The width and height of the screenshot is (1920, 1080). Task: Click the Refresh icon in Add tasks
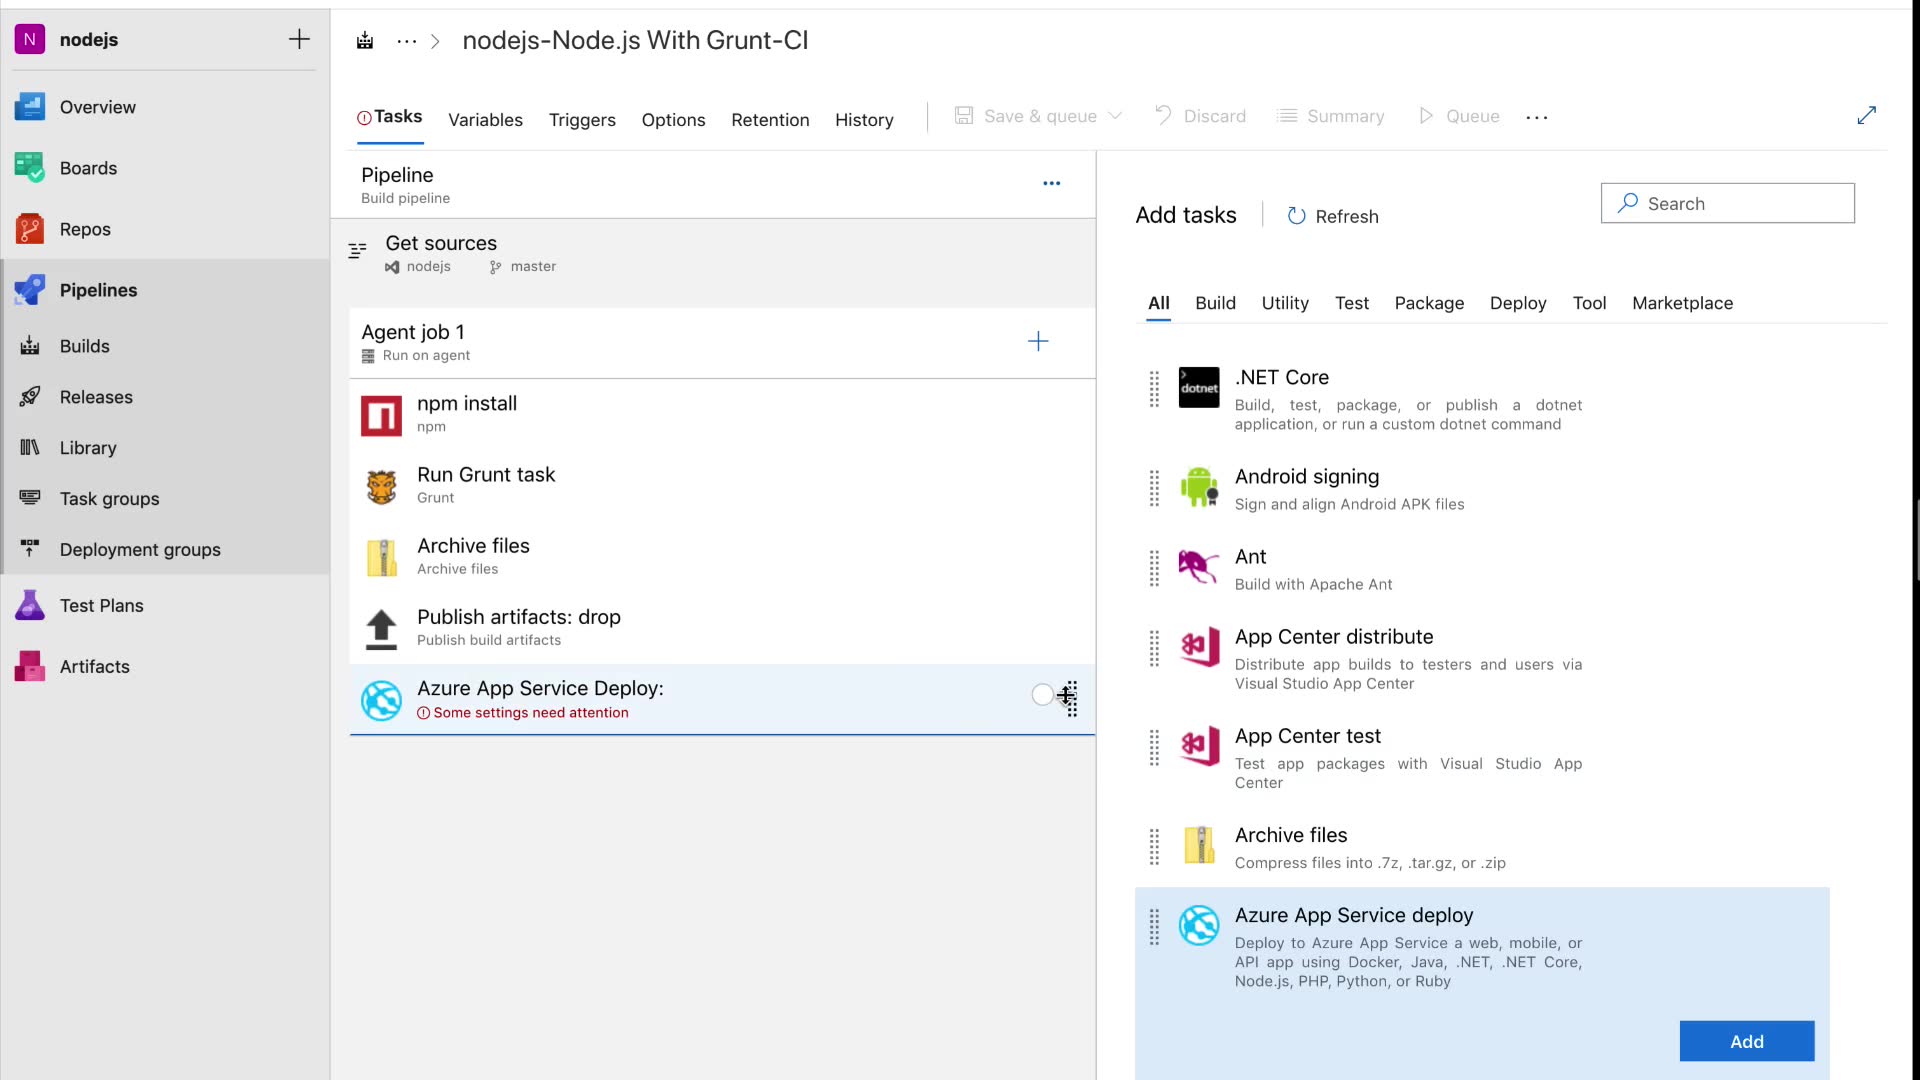pyautogui.click(x=1296, y=216)
